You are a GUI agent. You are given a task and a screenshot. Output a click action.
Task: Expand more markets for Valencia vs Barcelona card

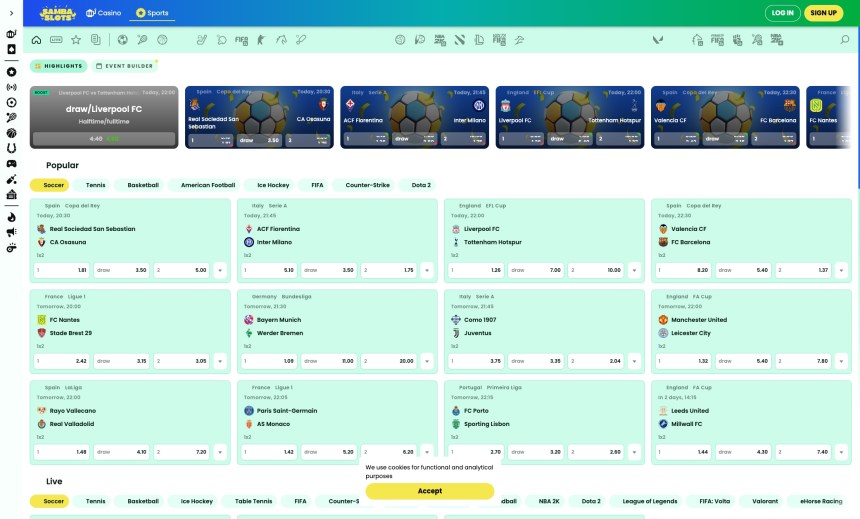(x=841, y=270)
